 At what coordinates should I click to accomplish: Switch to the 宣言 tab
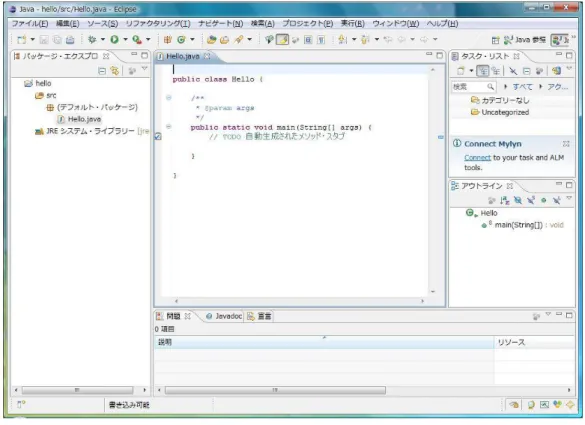tap(260, 317)
